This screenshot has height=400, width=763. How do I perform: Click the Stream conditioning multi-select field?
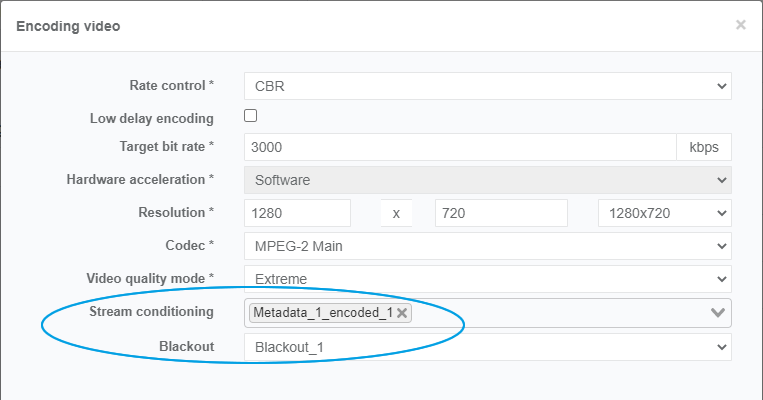click(560, 313)
